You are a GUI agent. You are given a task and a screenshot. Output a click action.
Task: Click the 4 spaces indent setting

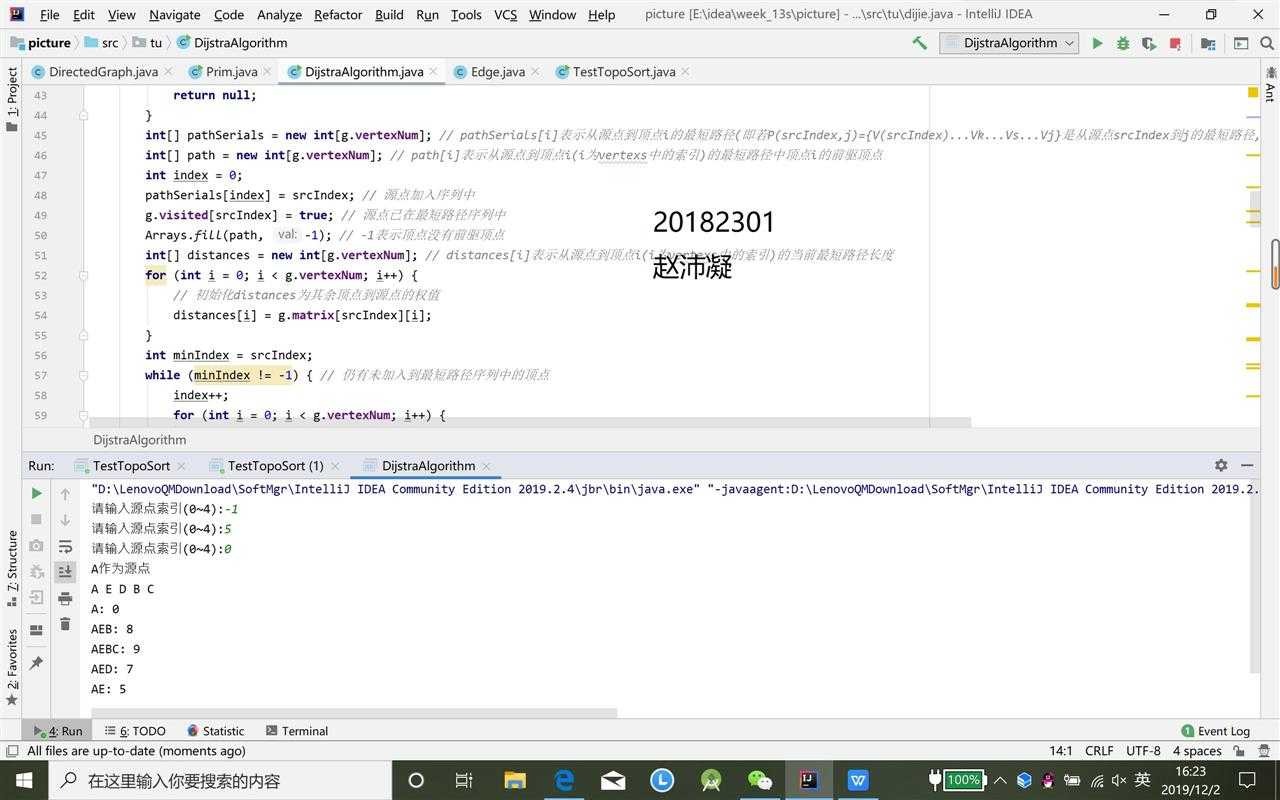[1197, 751]
